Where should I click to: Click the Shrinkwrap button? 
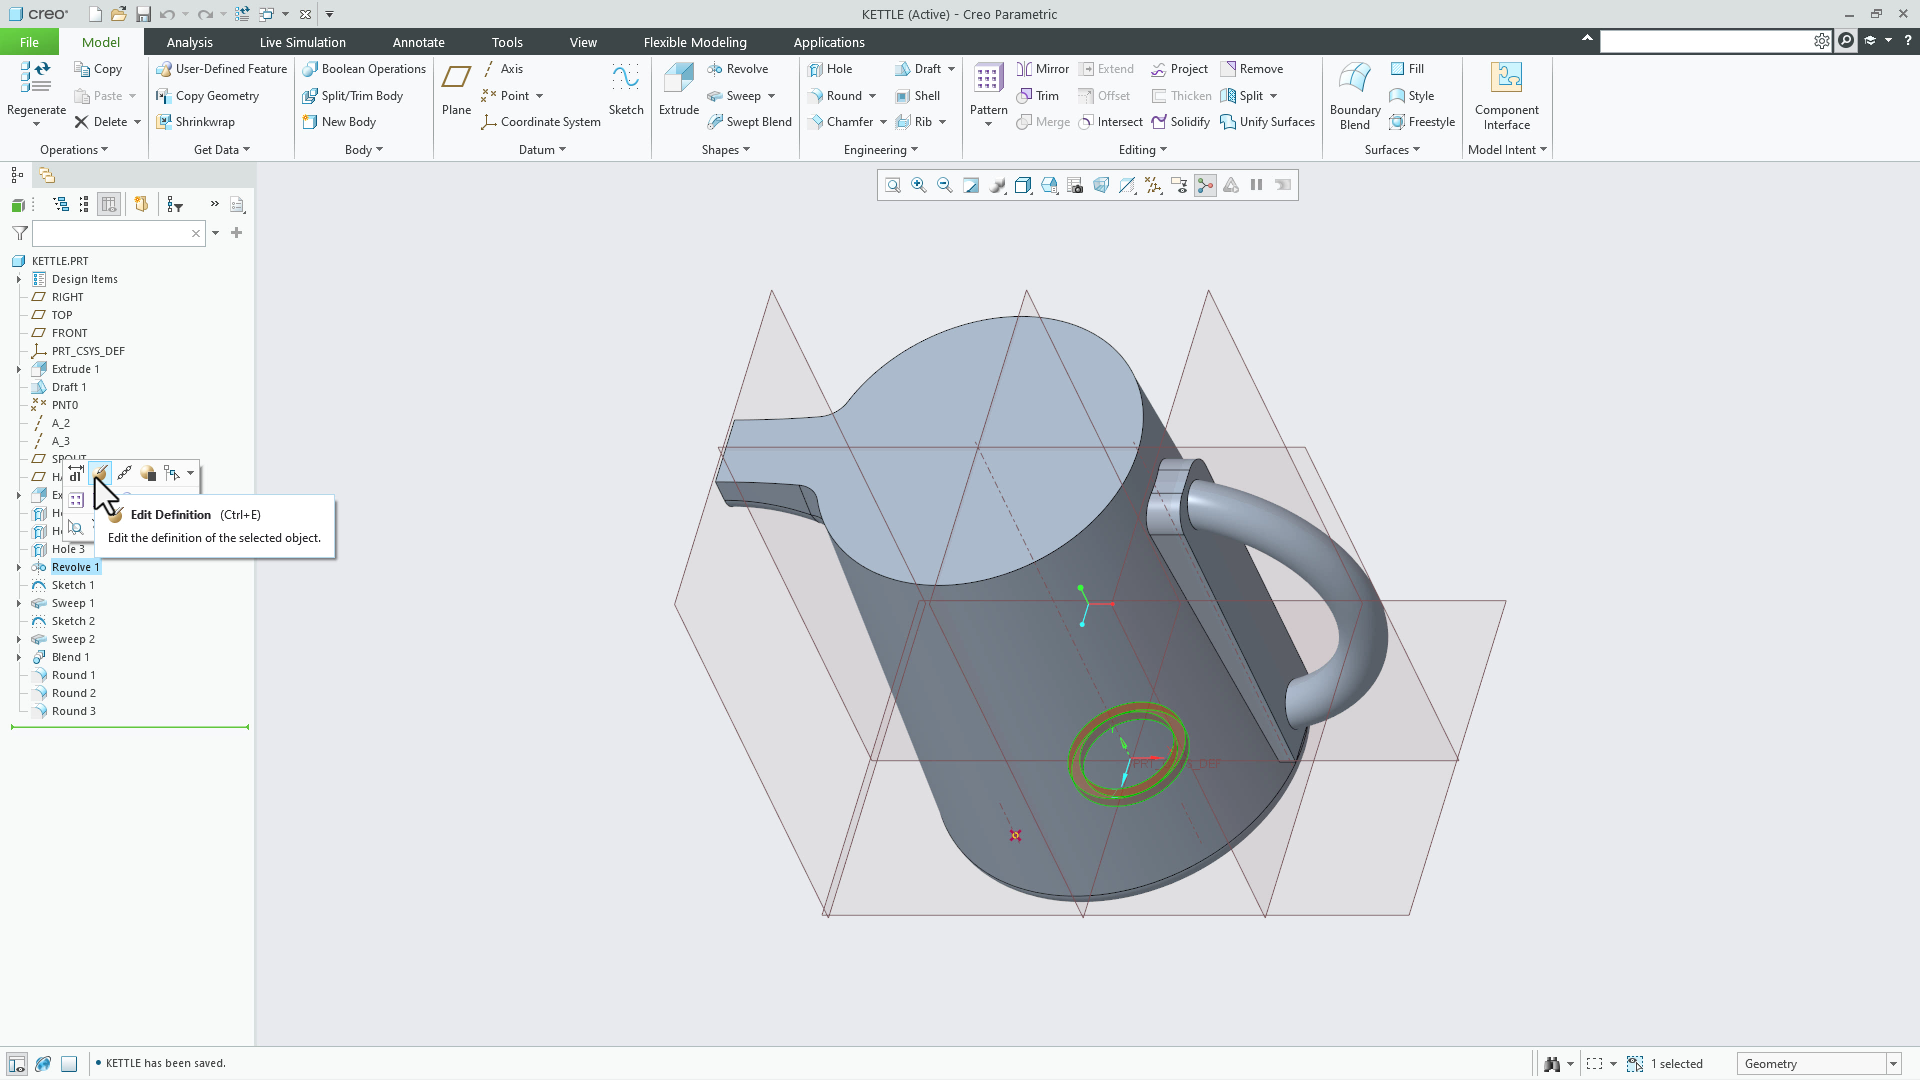pos(196,122)
